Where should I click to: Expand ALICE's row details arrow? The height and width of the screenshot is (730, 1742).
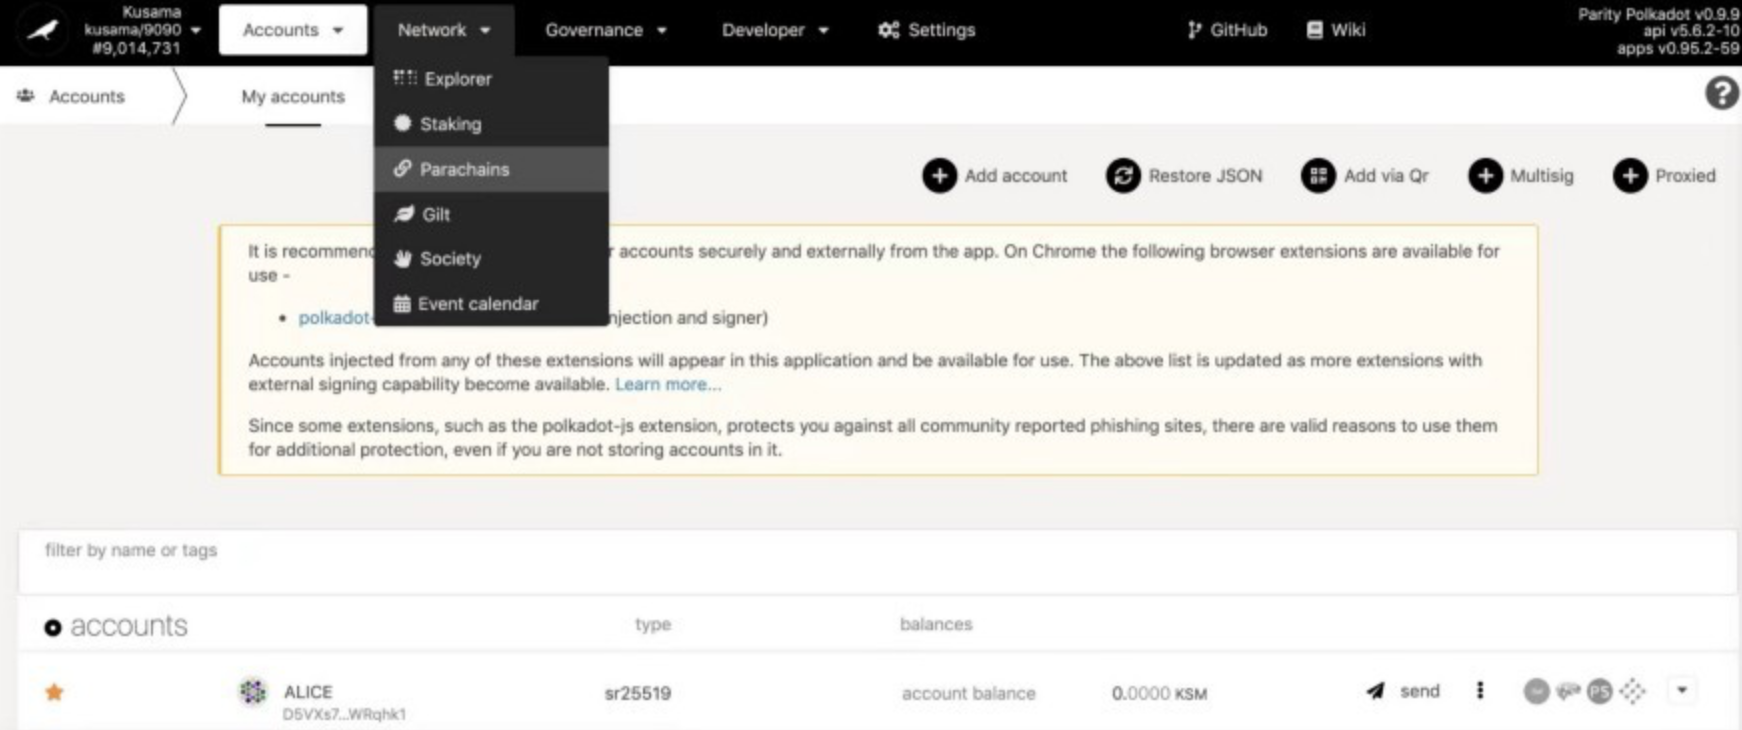pos(1682,690)
